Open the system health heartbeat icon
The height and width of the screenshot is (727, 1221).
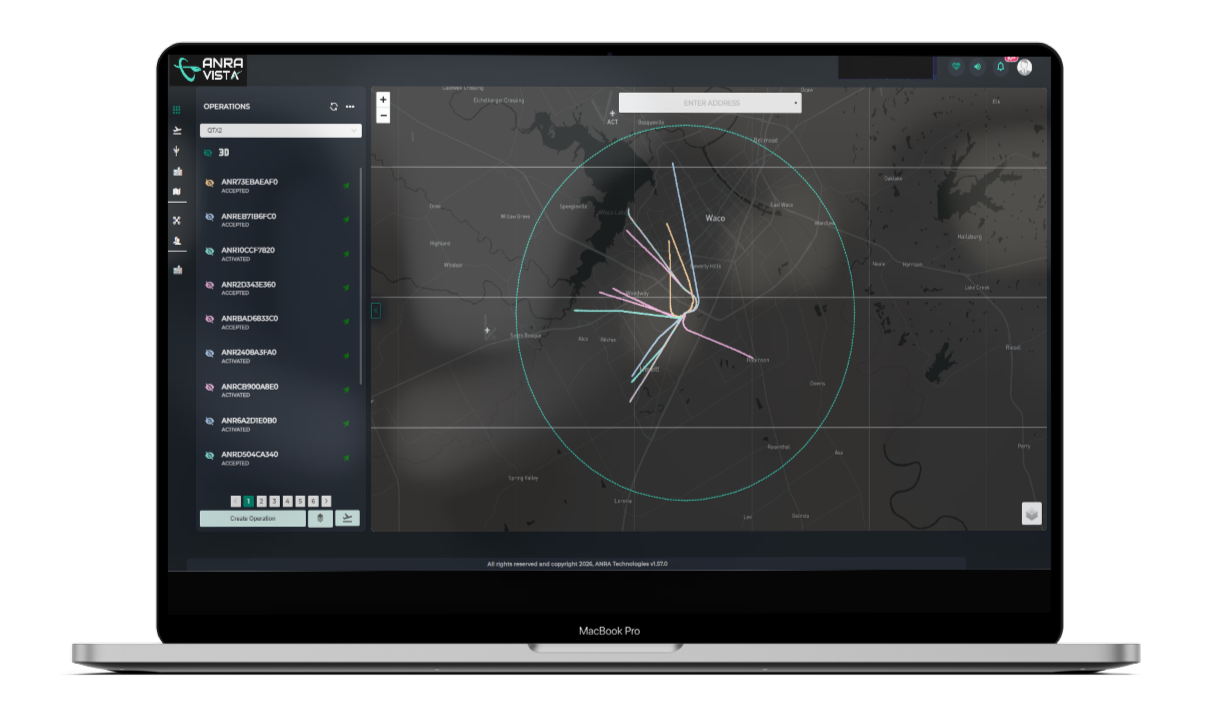pos(956,67)
